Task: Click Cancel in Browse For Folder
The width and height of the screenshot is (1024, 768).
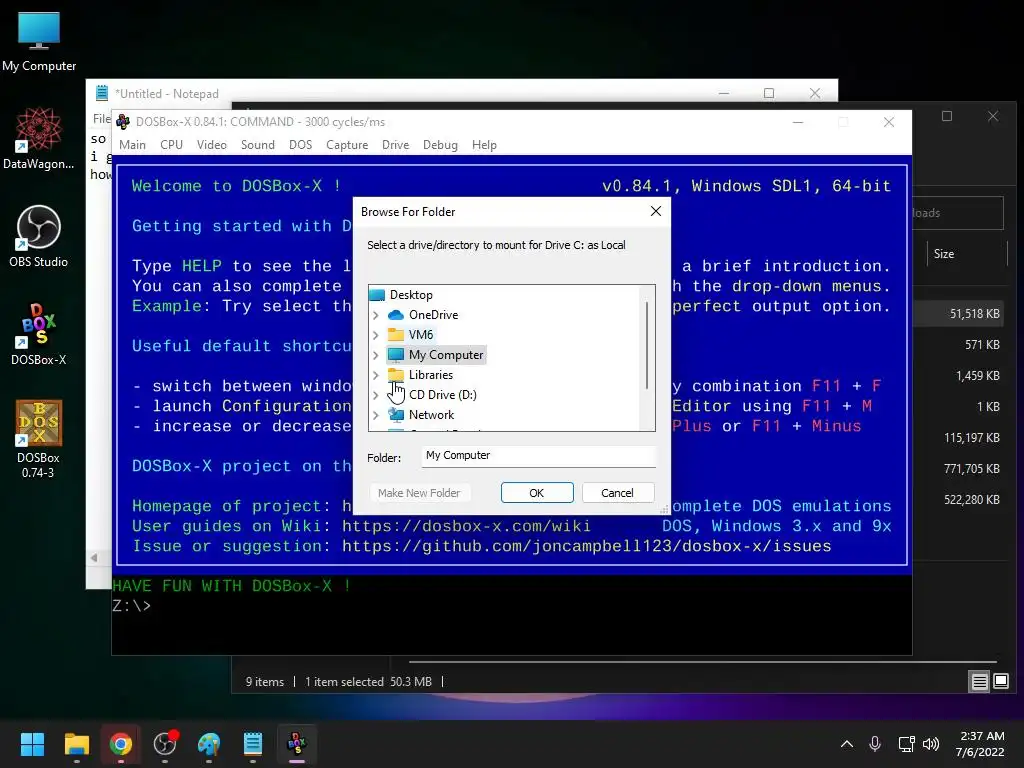Action: click(x=617, y=492)
